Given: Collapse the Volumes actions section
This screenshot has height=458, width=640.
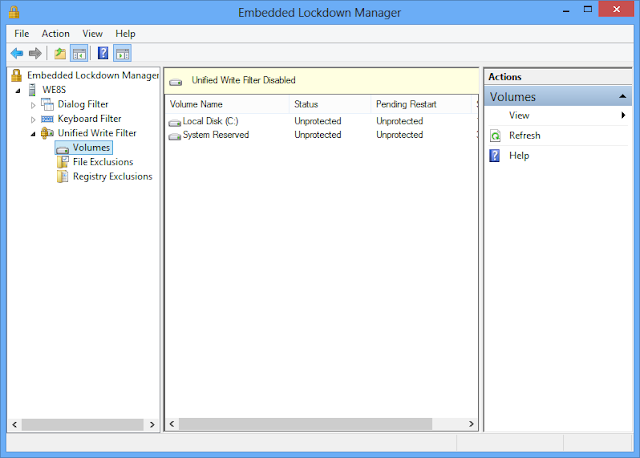Looking at the screenshot, I should pyautogui.click(x=622, y=96).
